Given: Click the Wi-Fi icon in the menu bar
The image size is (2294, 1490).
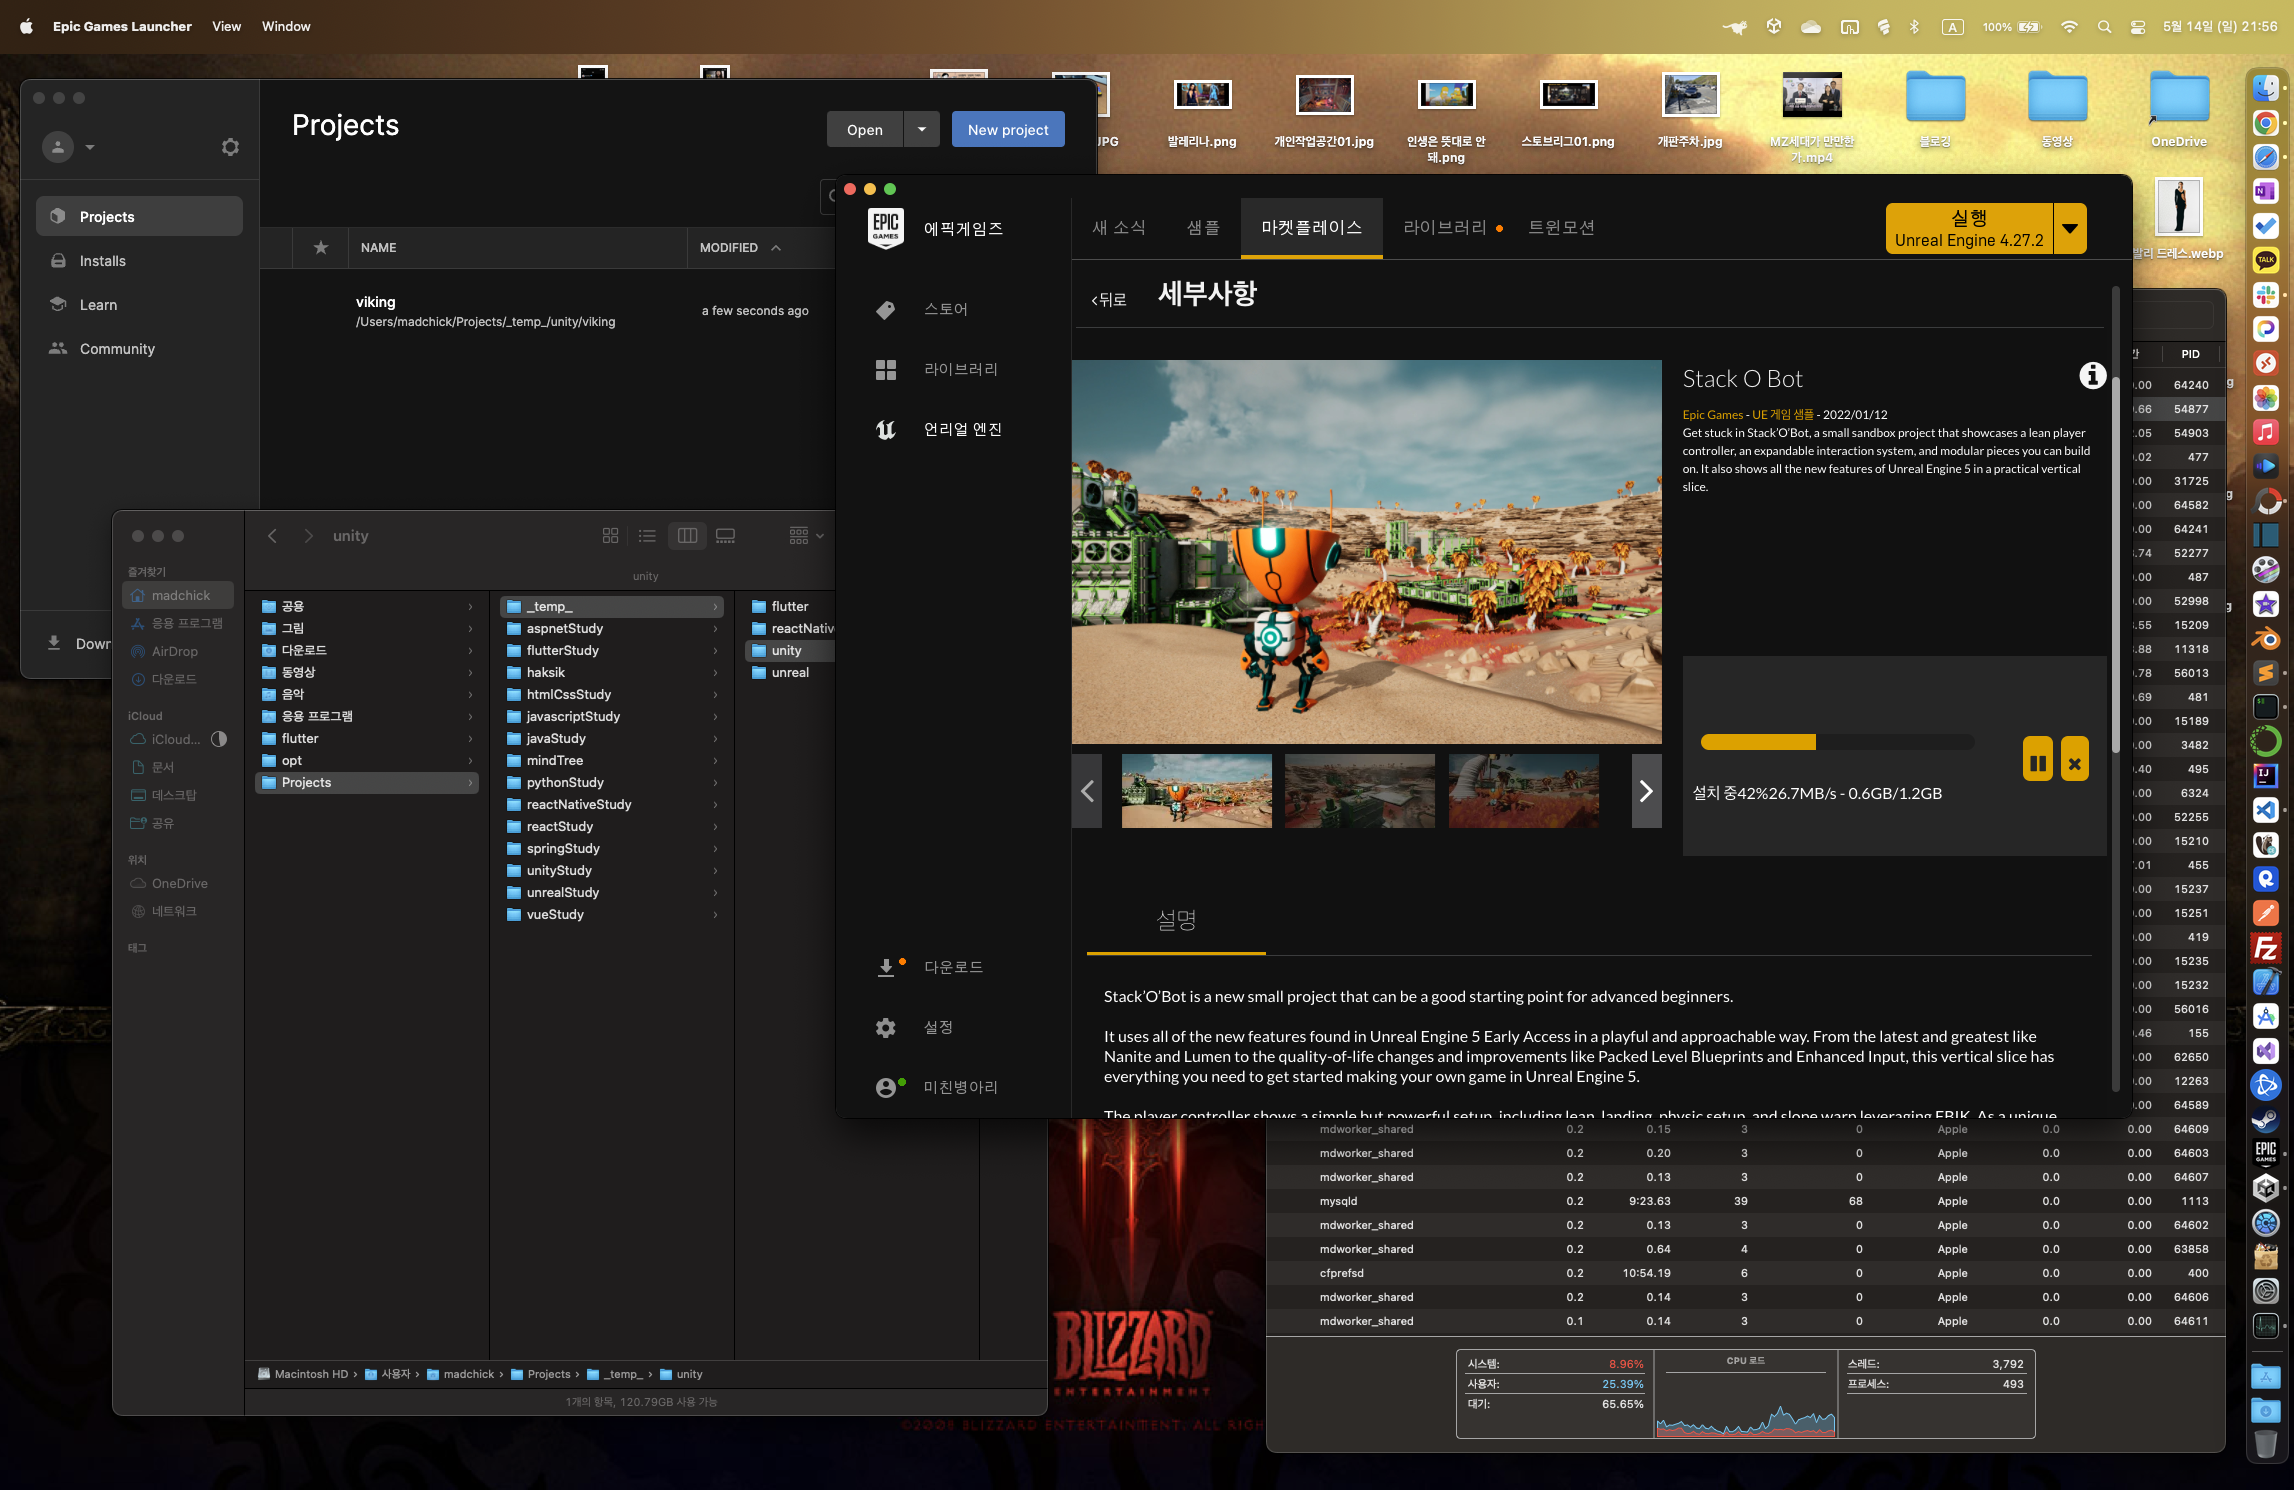Looking at the screenshot, I should (x=2069, y=27).
